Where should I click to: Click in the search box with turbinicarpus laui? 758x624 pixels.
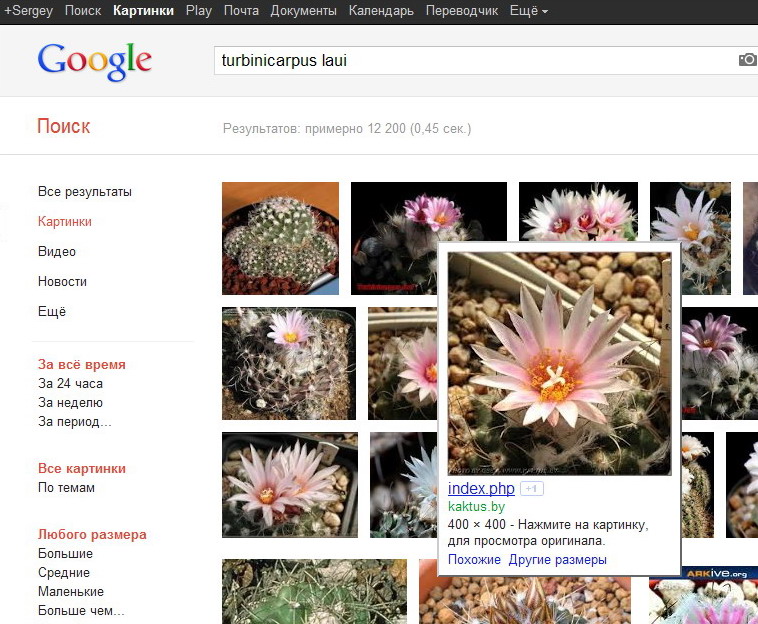(470, 60)
